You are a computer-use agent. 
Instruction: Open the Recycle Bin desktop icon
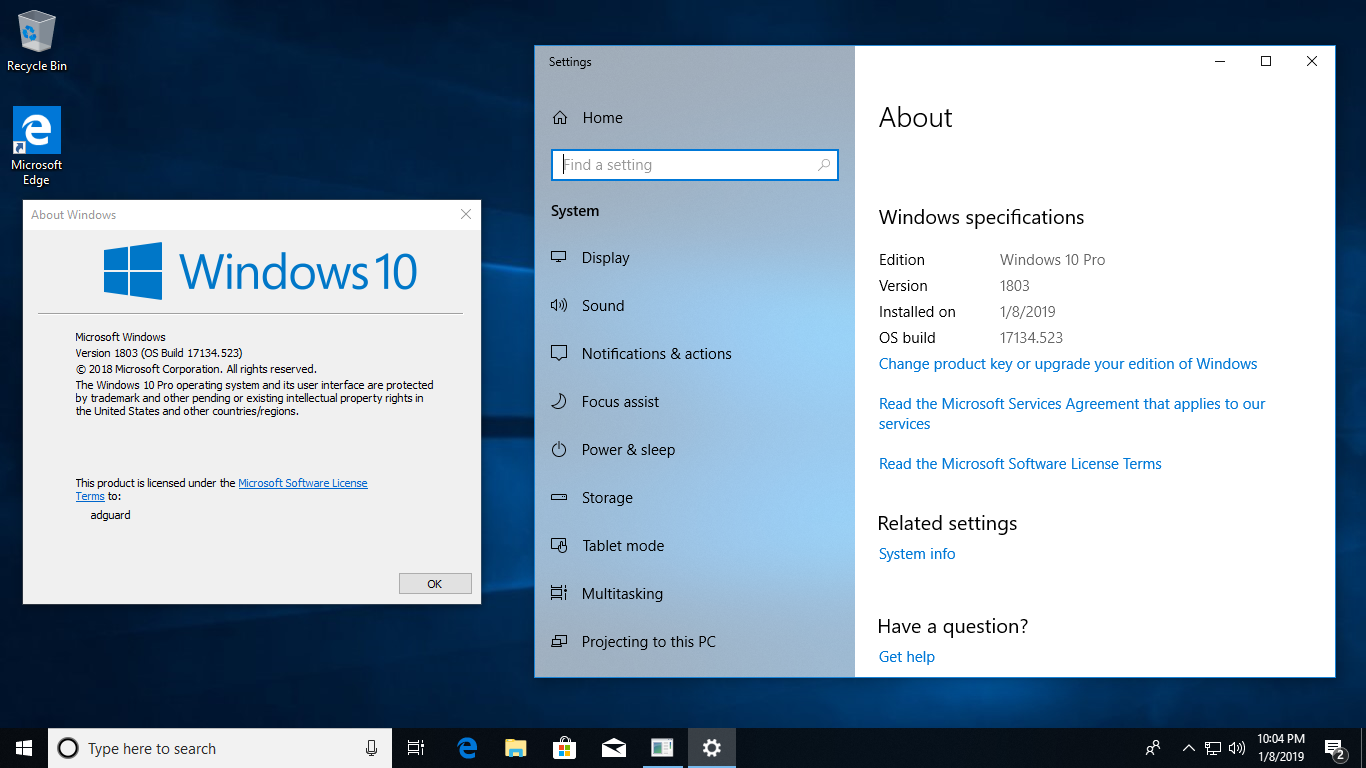click(x=37, y=40)
